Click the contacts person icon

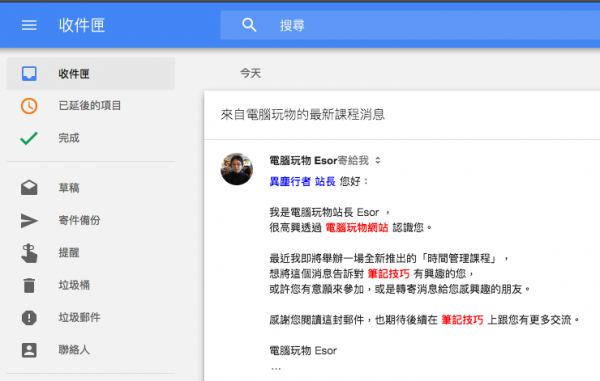pos(29,350)
